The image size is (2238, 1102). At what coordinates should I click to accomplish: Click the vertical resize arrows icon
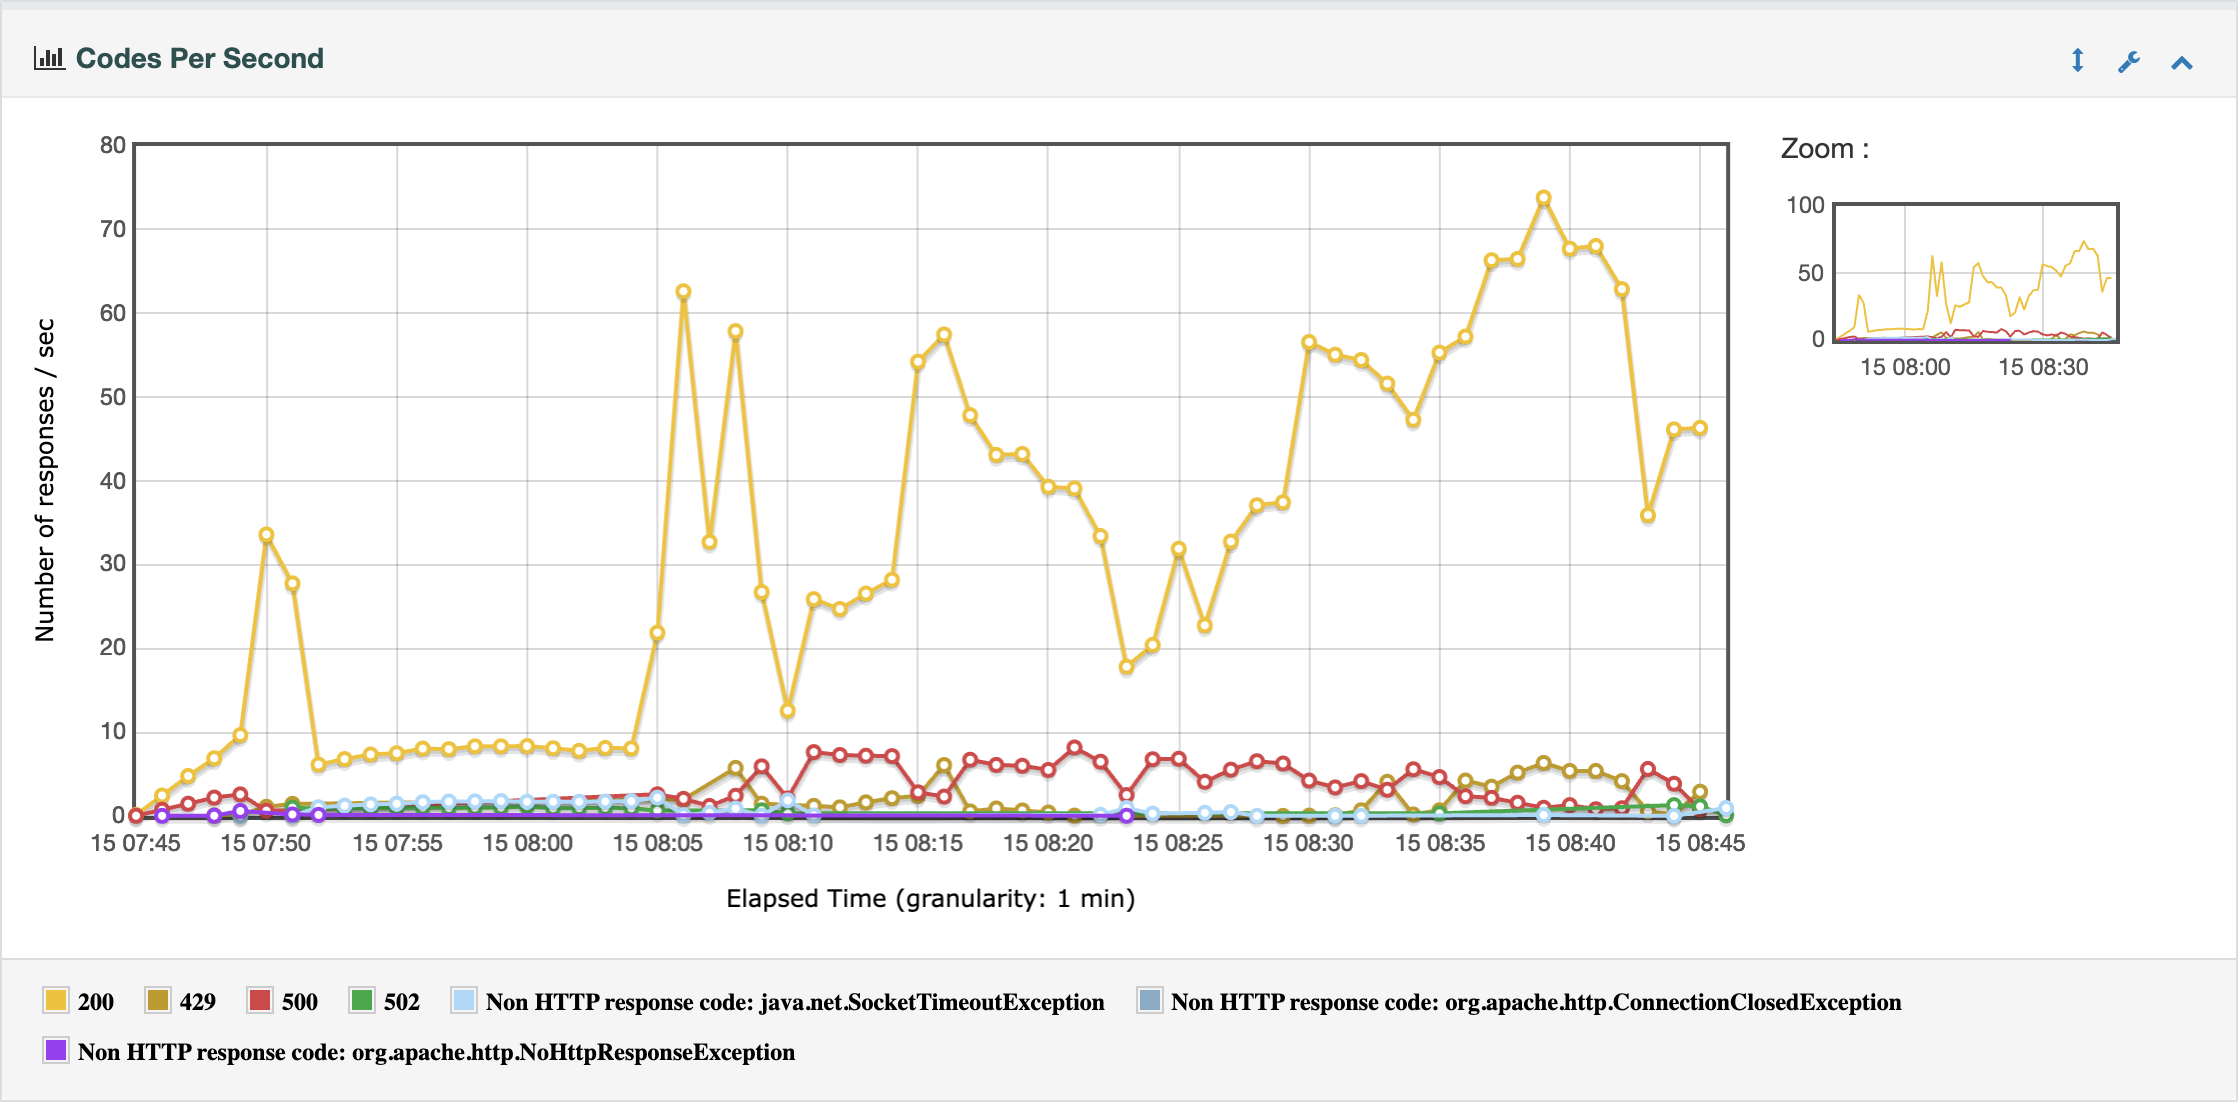coord(2077,61)
